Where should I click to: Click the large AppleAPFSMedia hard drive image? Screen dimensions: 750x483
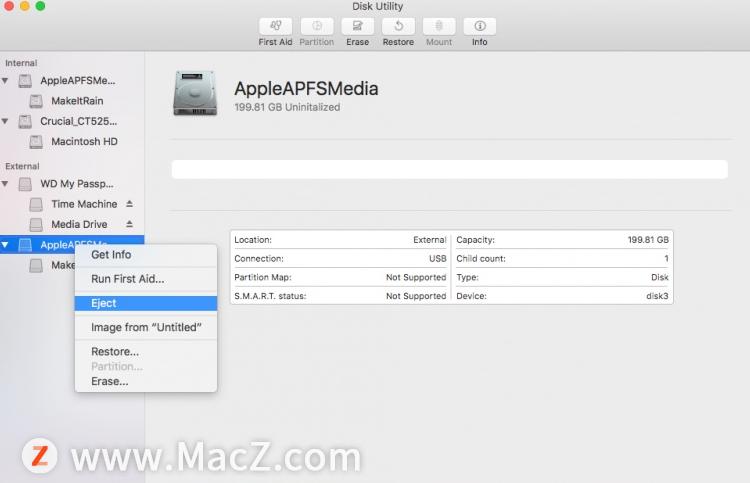(195, 93)
